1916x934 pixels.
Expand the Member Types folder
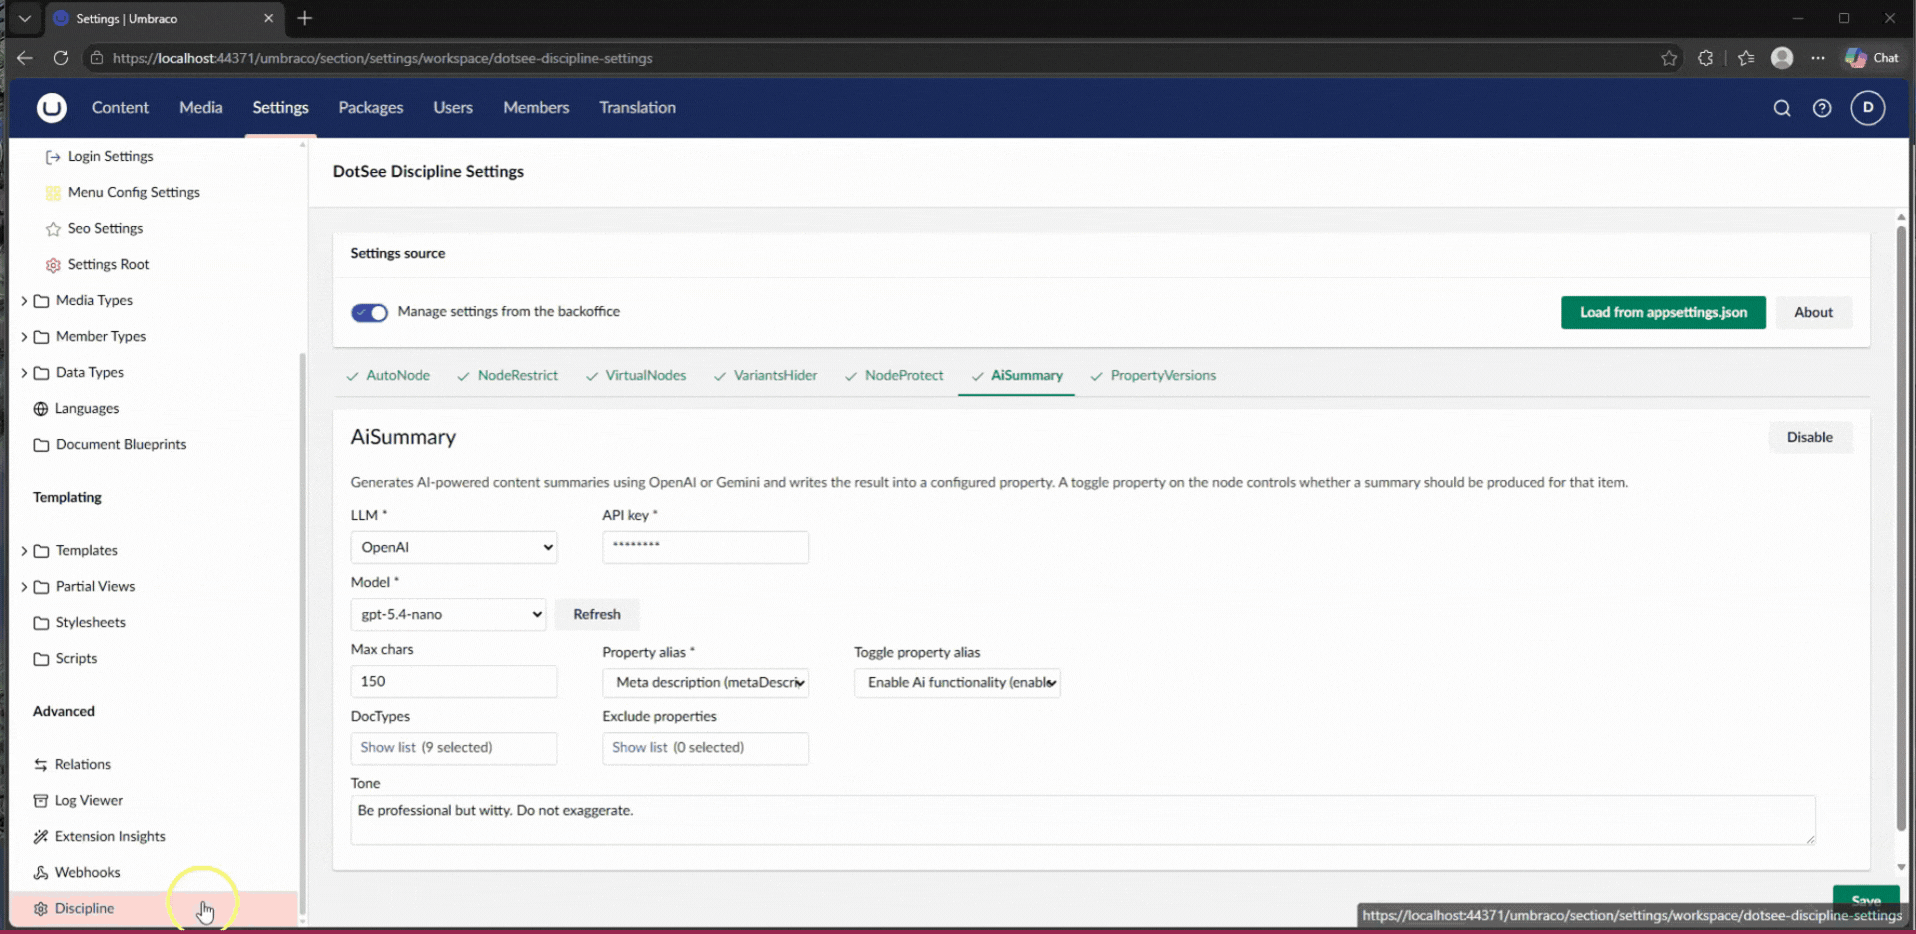tap(24, 337)
